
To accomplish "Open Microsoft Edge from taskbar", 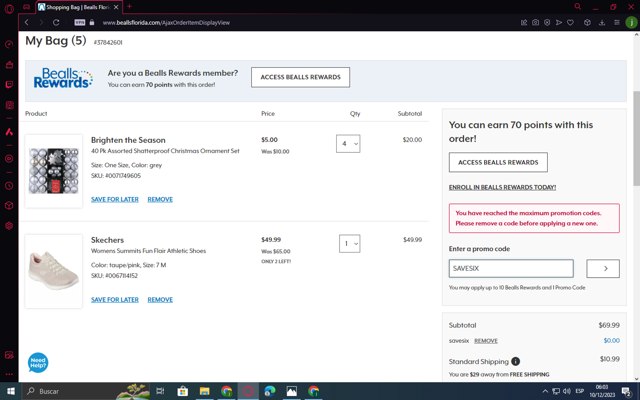I will [x=270, y=391].
